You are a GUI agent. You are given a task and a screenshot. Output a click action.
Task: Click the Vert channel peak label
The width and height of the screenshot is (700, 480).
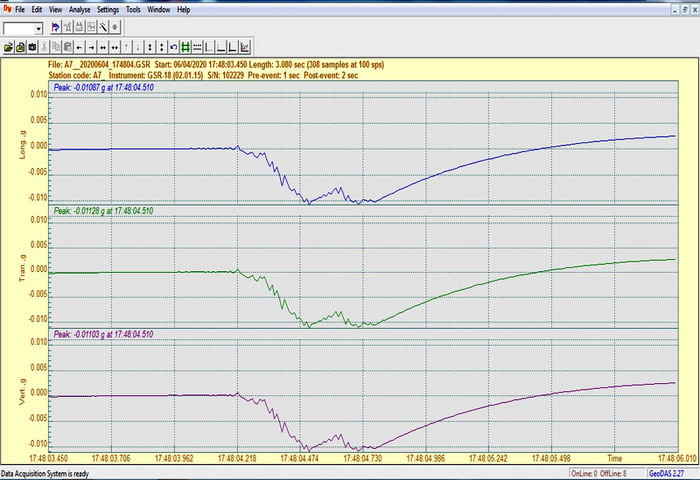tap(104, 334)
